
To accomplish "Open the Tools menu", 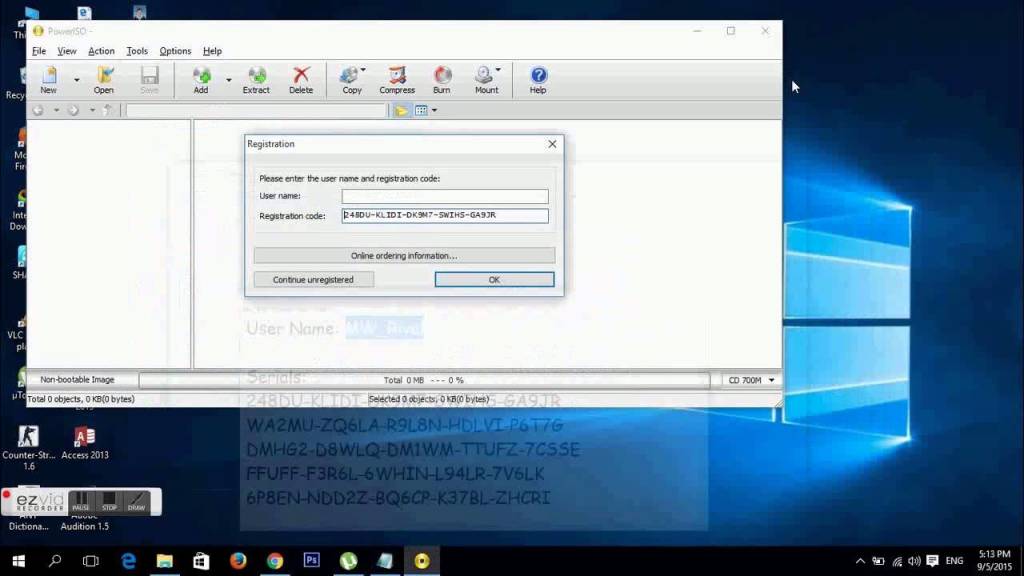I will click(136, 51).
